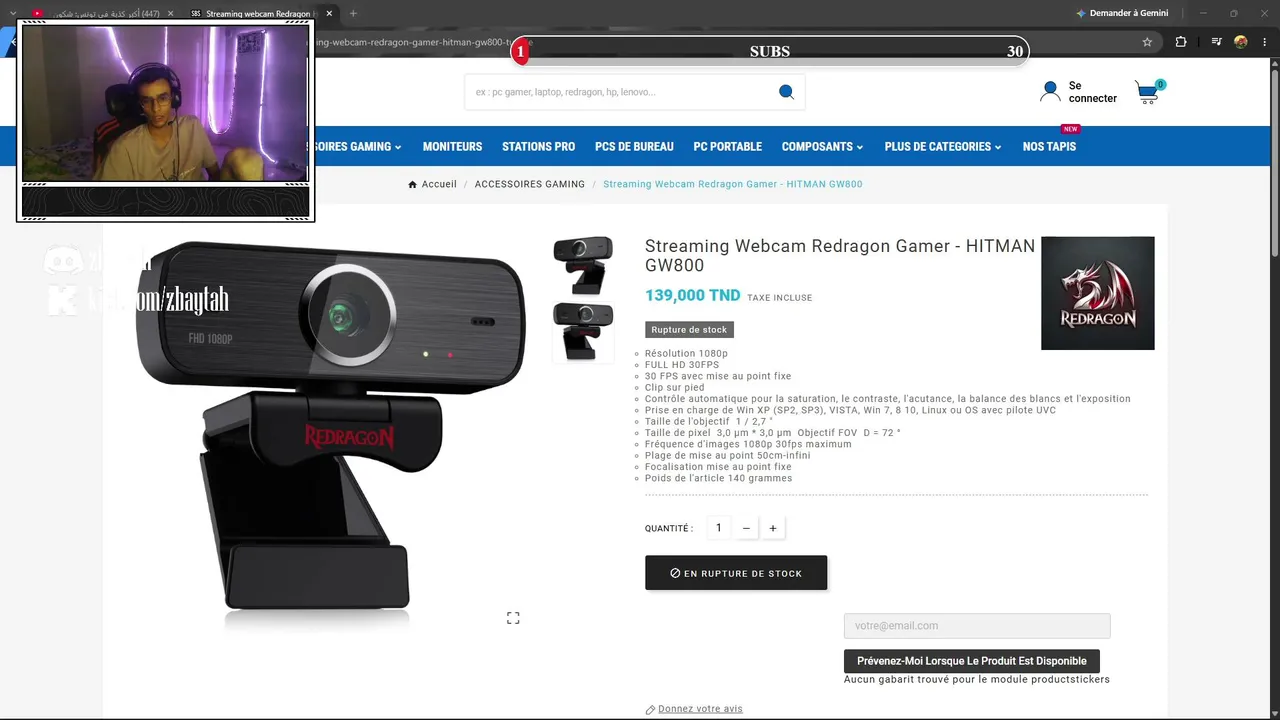Viewport: 1280px width, 720px height.
Task: Click the current-page breadcrumb Streaming Webcam Redragon Gamer
Action: tap(733, 184)
